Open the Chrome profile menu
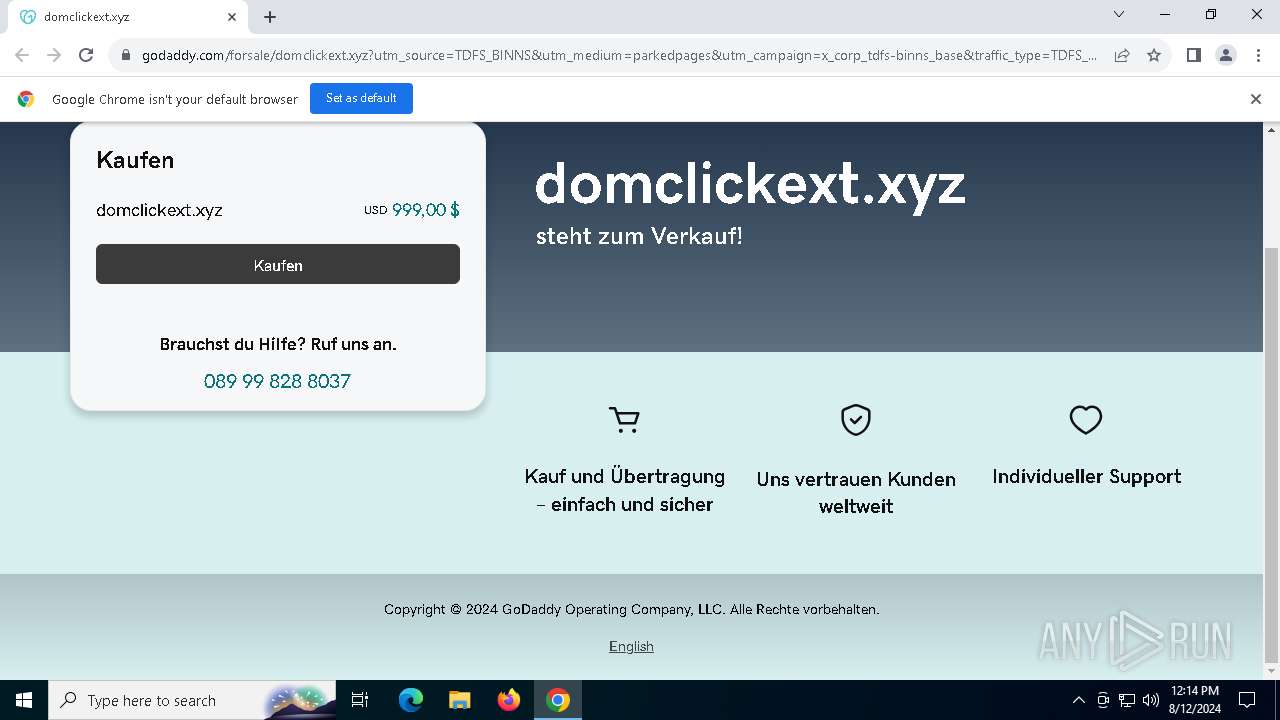Screen dimensions: 1280x720 1226,55
